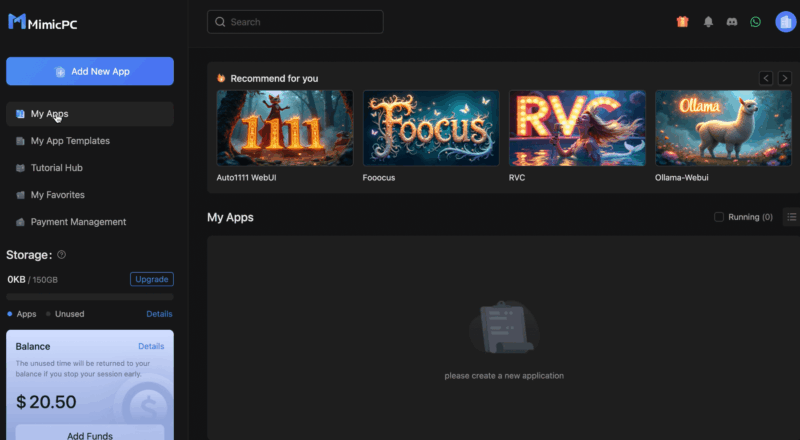
Task: Open the Auto1111 WebUI thumbnail
Action: click(x=285, y=128)
